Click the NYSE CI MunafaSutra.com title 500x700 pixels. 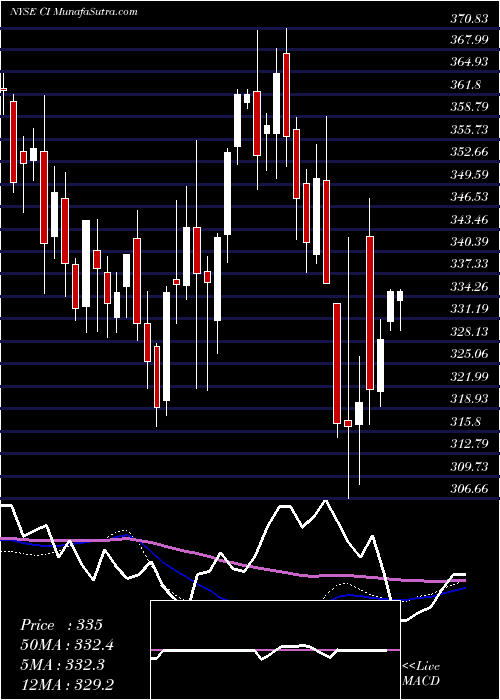tap(74, 12)
